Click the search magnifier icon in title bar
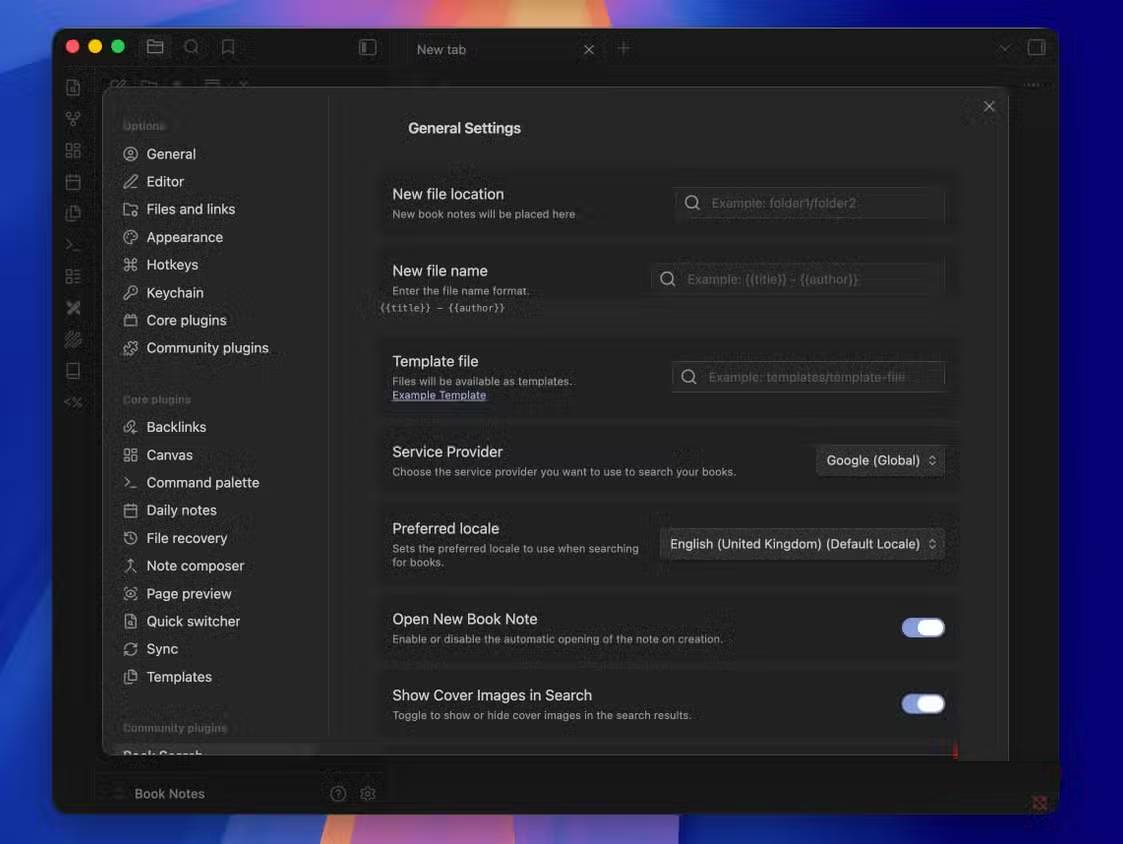This screenshot has height=844, width=1123. 191,47
